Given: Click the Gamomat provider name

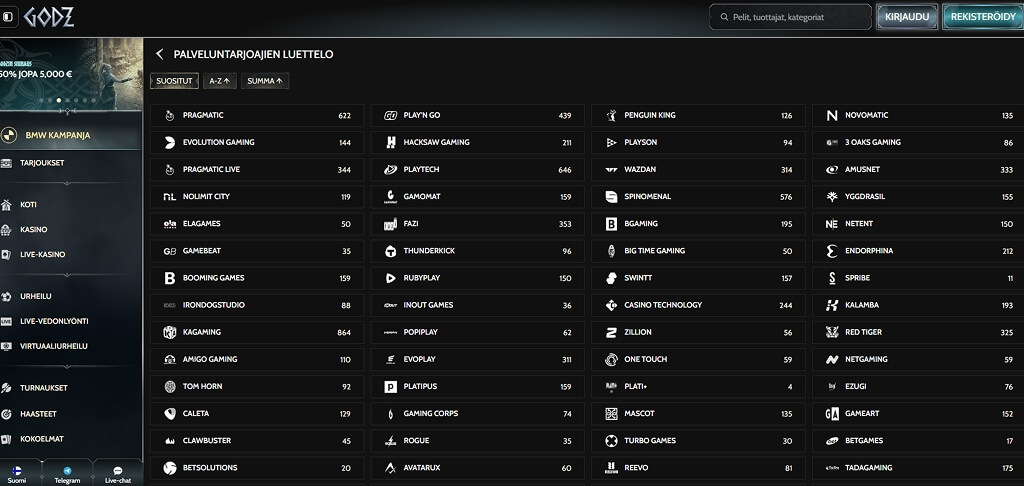Looking at the screenshot, I should [x=422, y=197].
